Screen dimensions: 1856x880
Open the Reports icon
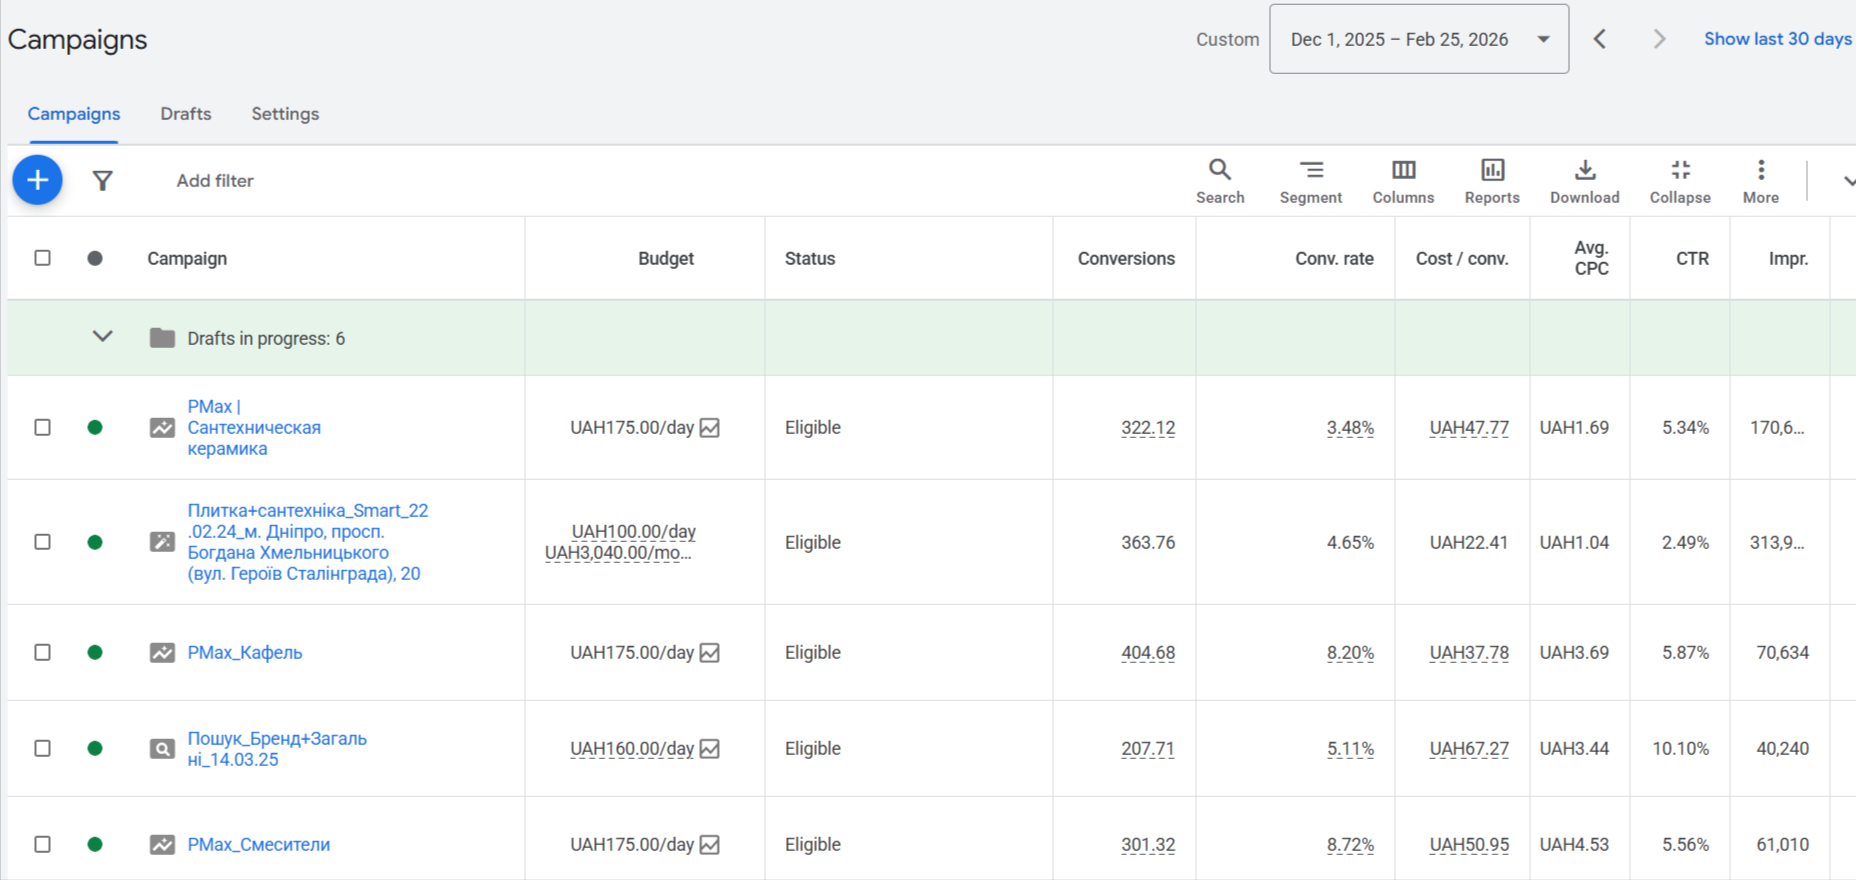1492,181
